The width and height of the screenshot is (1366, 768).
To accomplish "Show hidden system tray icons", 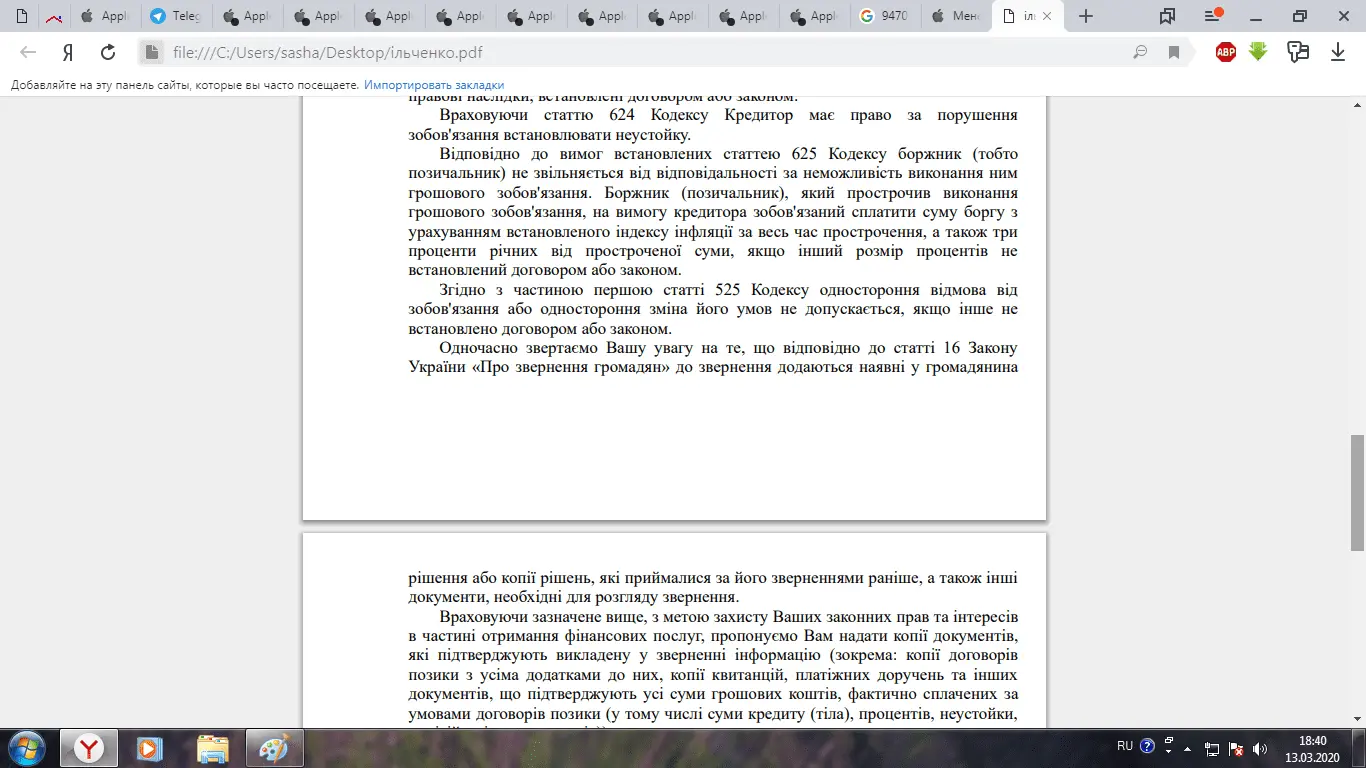I will (x=1187, y=747).
